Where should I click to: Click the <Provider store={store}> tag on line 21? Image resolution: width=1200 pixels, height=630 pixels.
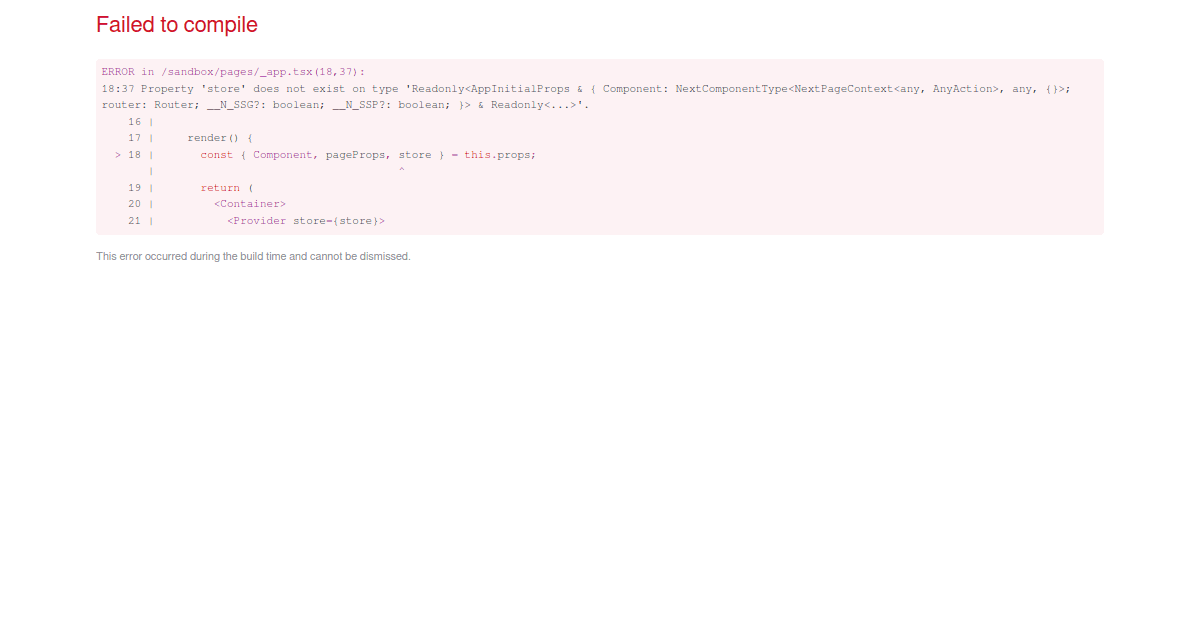(307, 220)
